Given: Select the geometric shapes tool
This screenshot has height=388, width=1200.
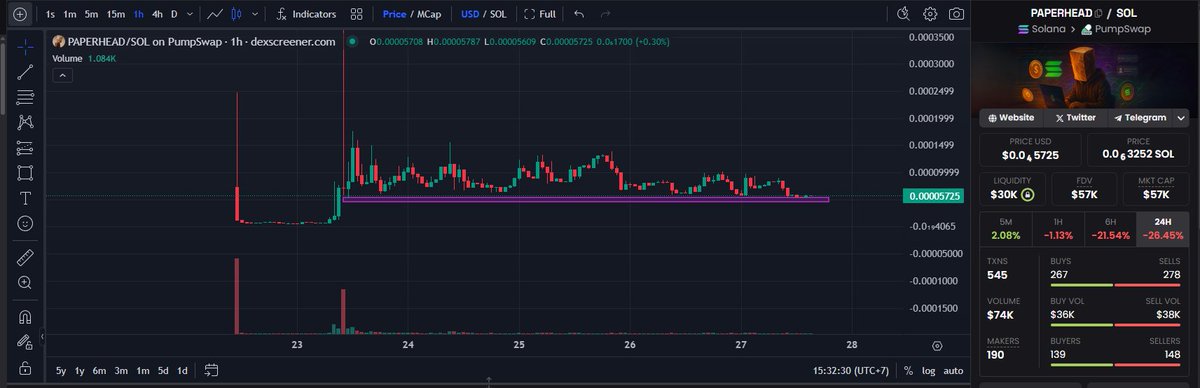Looking at the screenshot, I should point(25,173).
